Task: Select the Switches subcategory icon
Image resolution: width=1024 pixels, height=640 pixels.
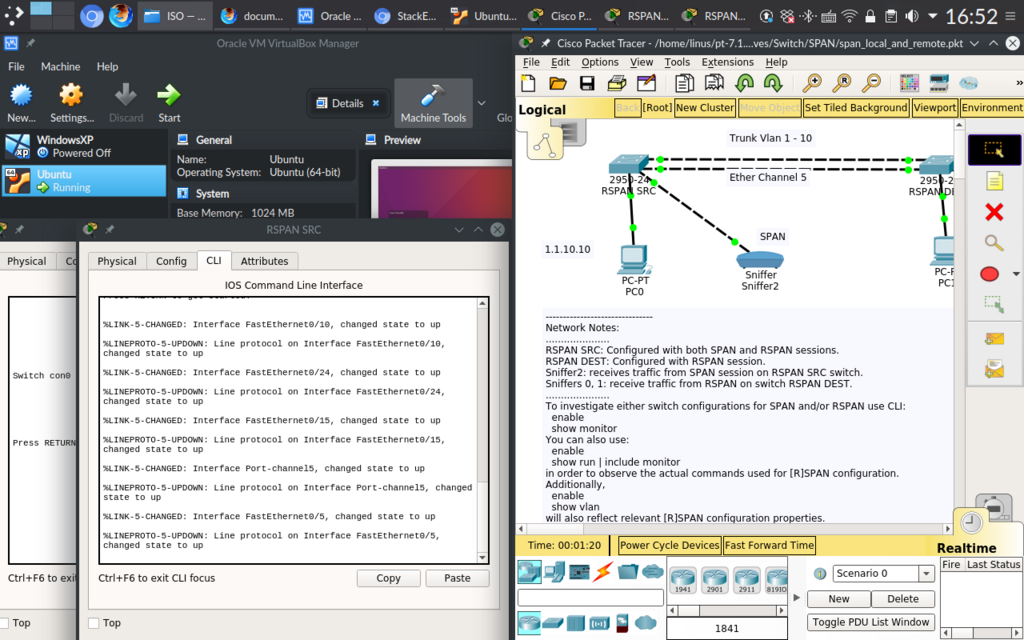Action: coord(552,622)
